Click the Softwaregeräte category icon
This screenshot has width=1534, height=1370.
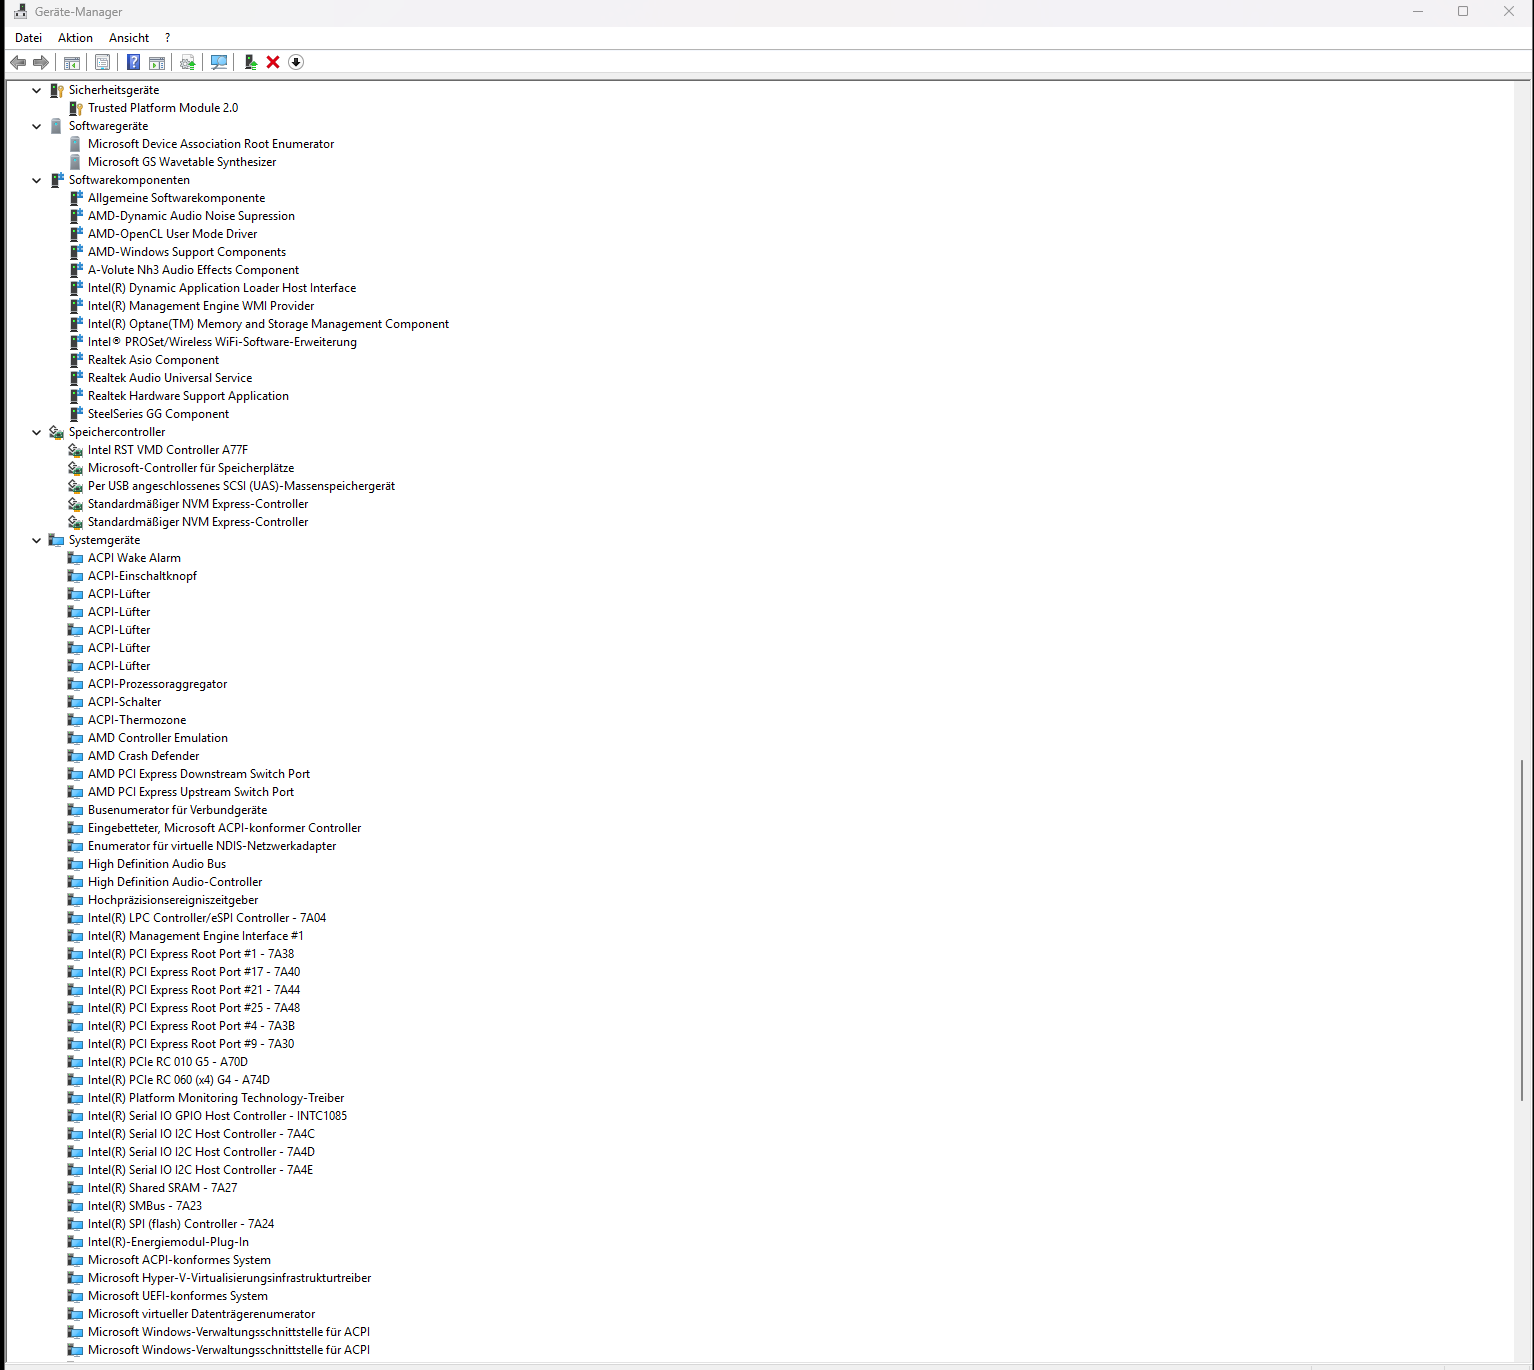[x=57, y=126]
